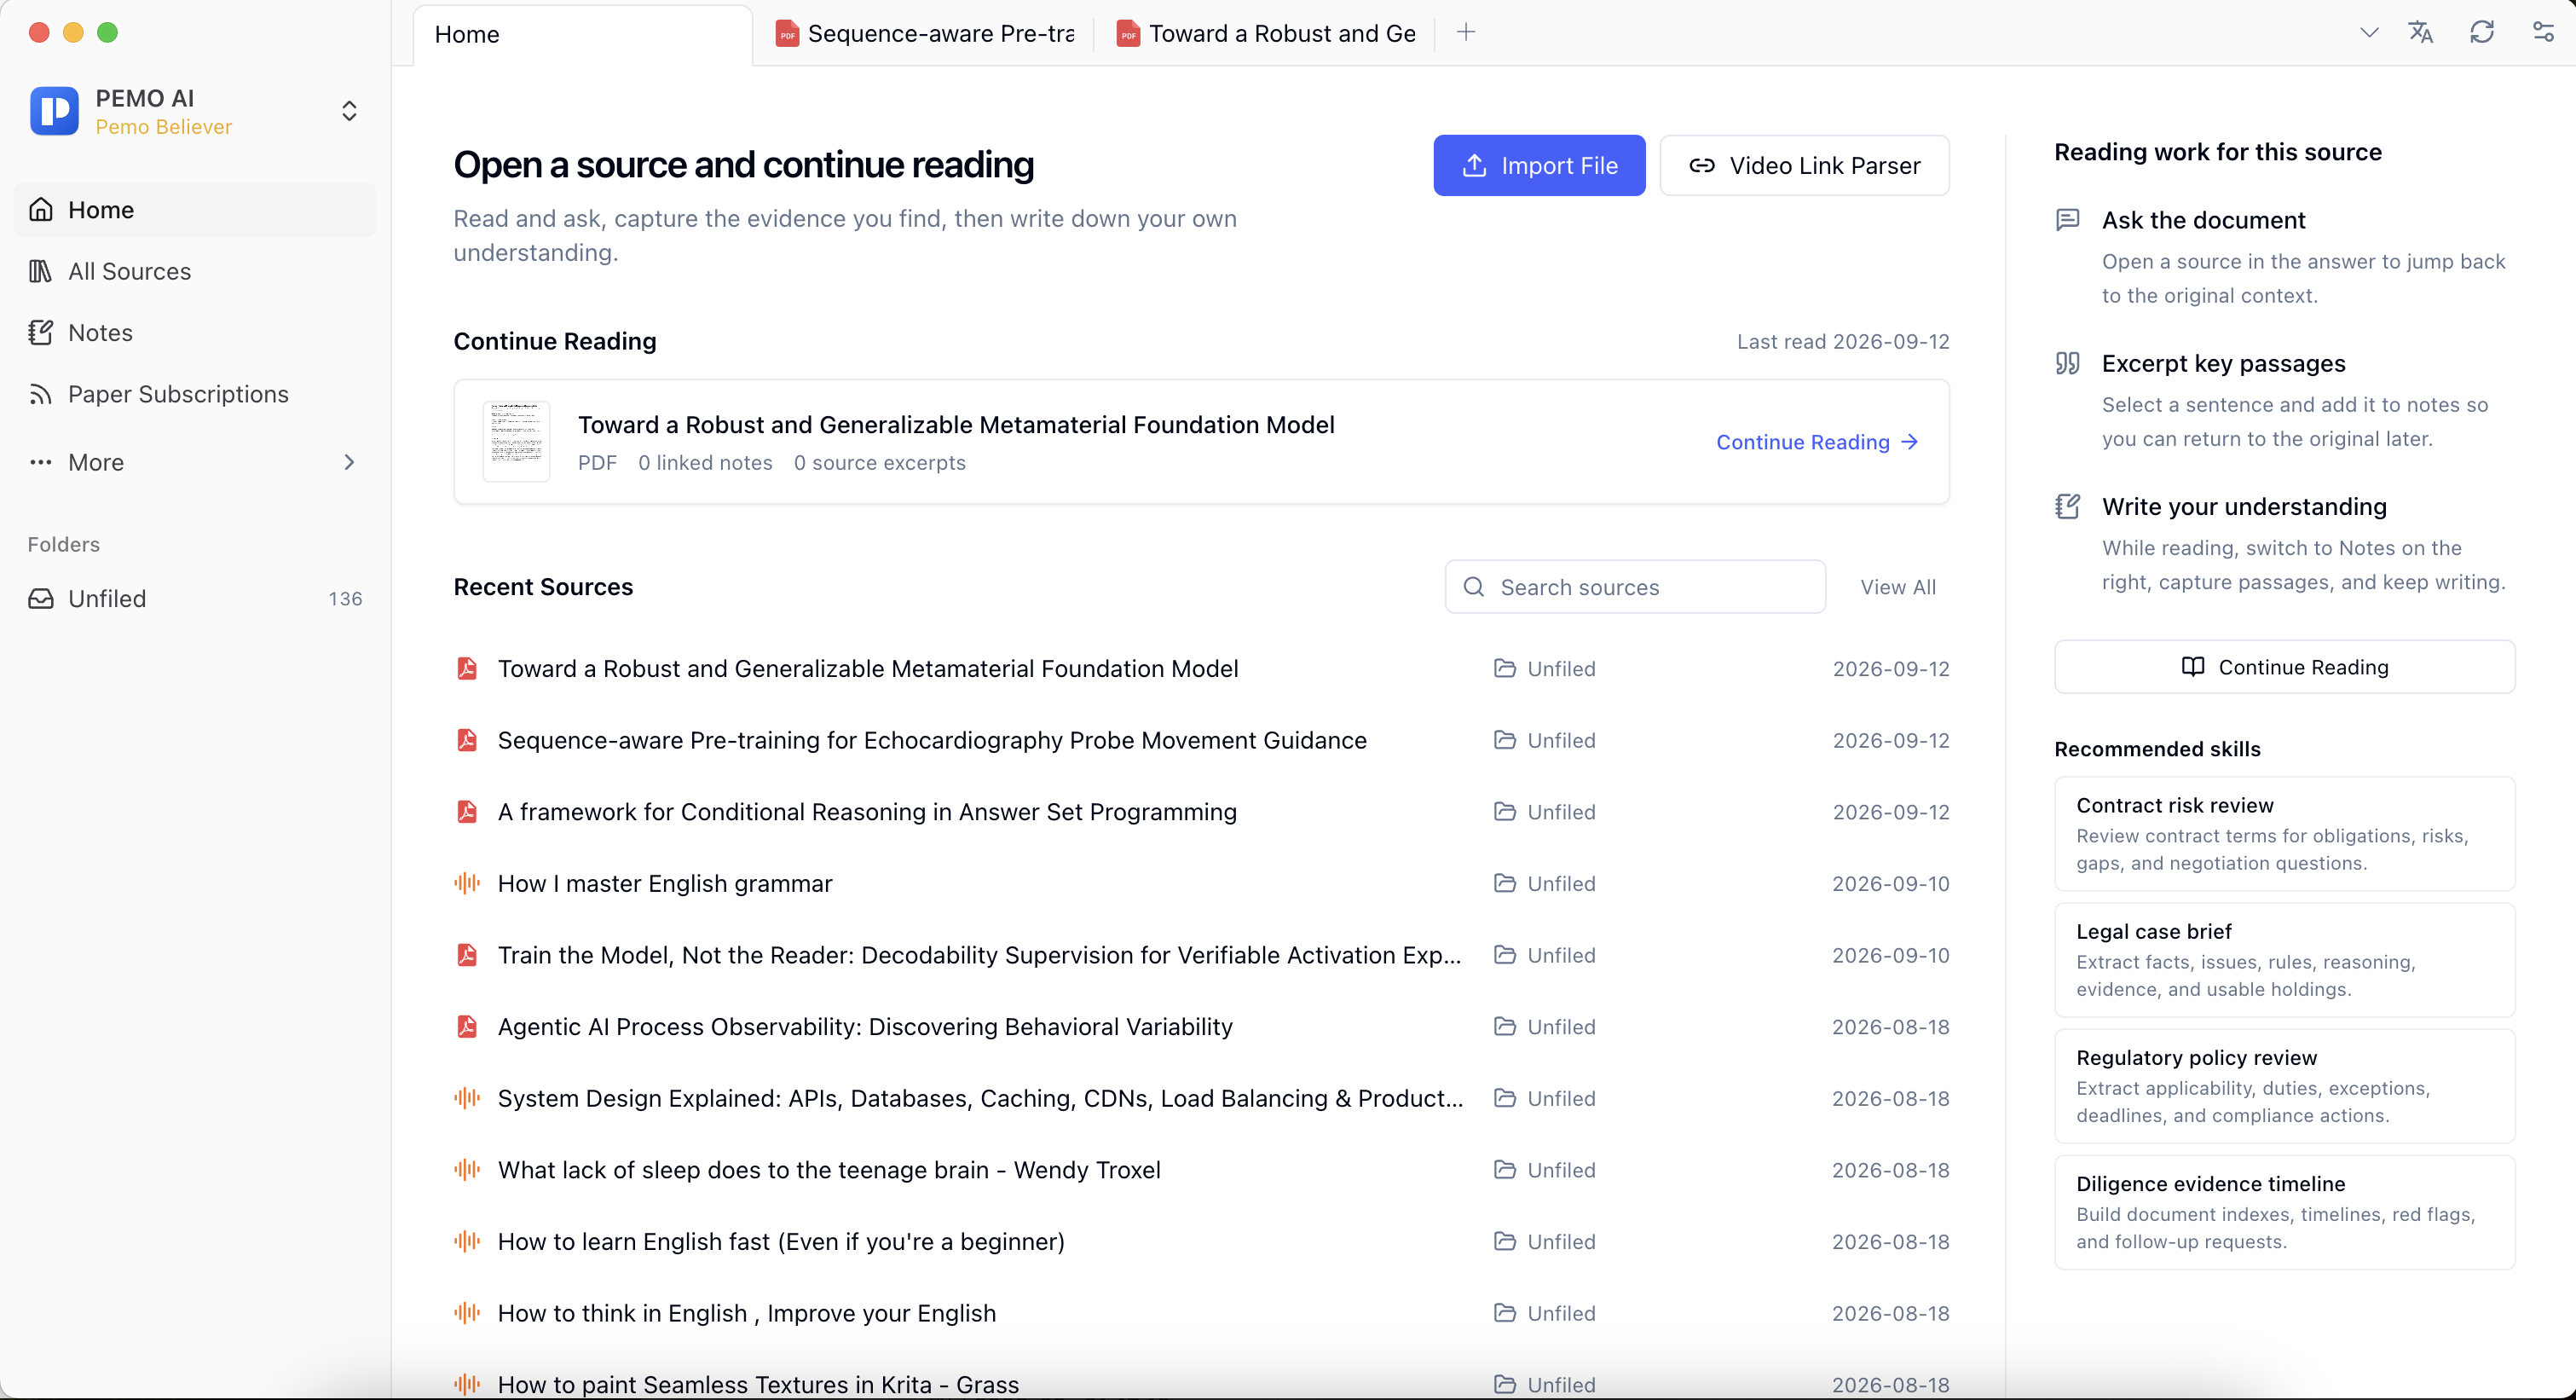Click the Search sources input field
The height and width of the screenshot is (1400, 2576).
tap(1635, 587)
